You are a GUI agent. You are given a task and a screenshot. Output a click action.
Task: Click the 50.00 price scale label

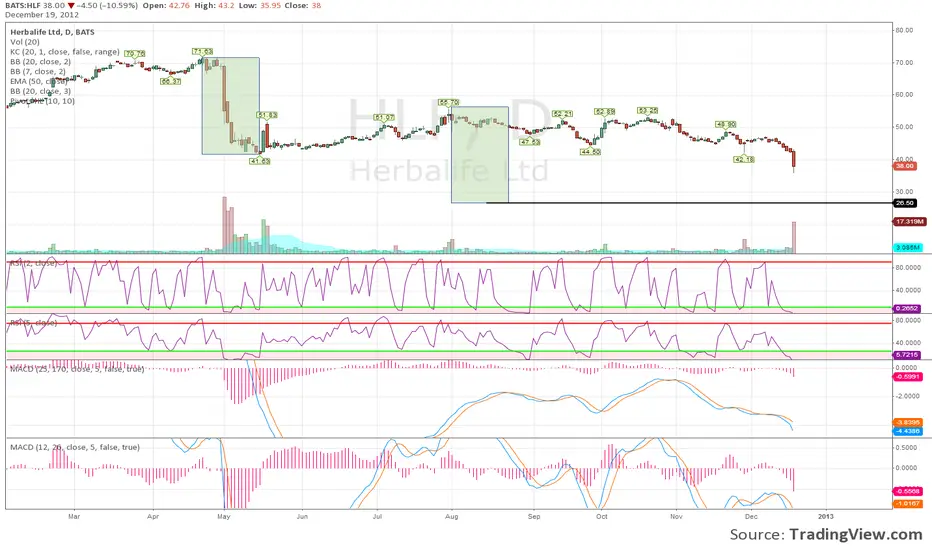(905, 127)
